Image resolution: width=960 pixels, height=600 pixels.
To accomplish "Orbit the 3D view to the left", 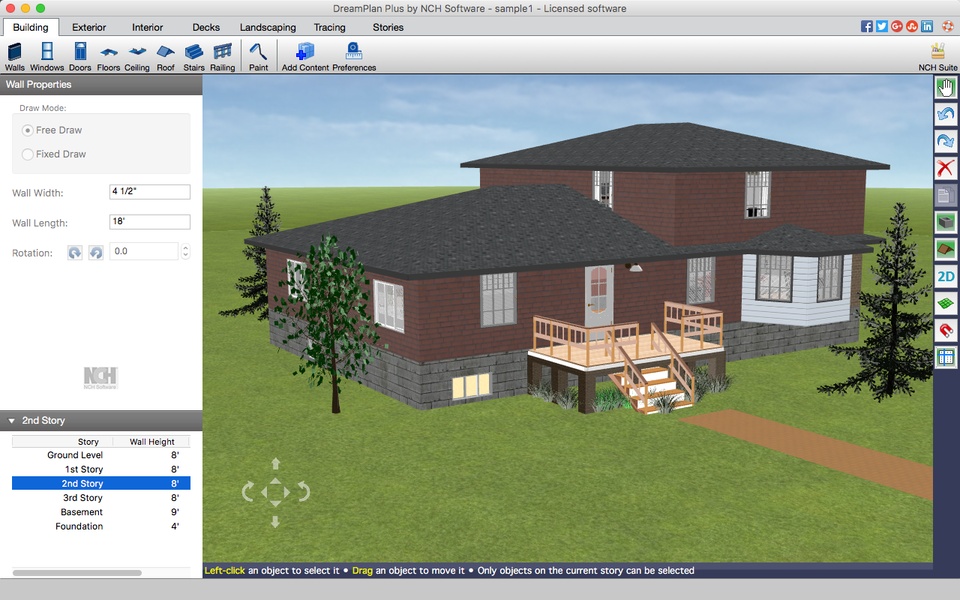I will tap(248, 492).
